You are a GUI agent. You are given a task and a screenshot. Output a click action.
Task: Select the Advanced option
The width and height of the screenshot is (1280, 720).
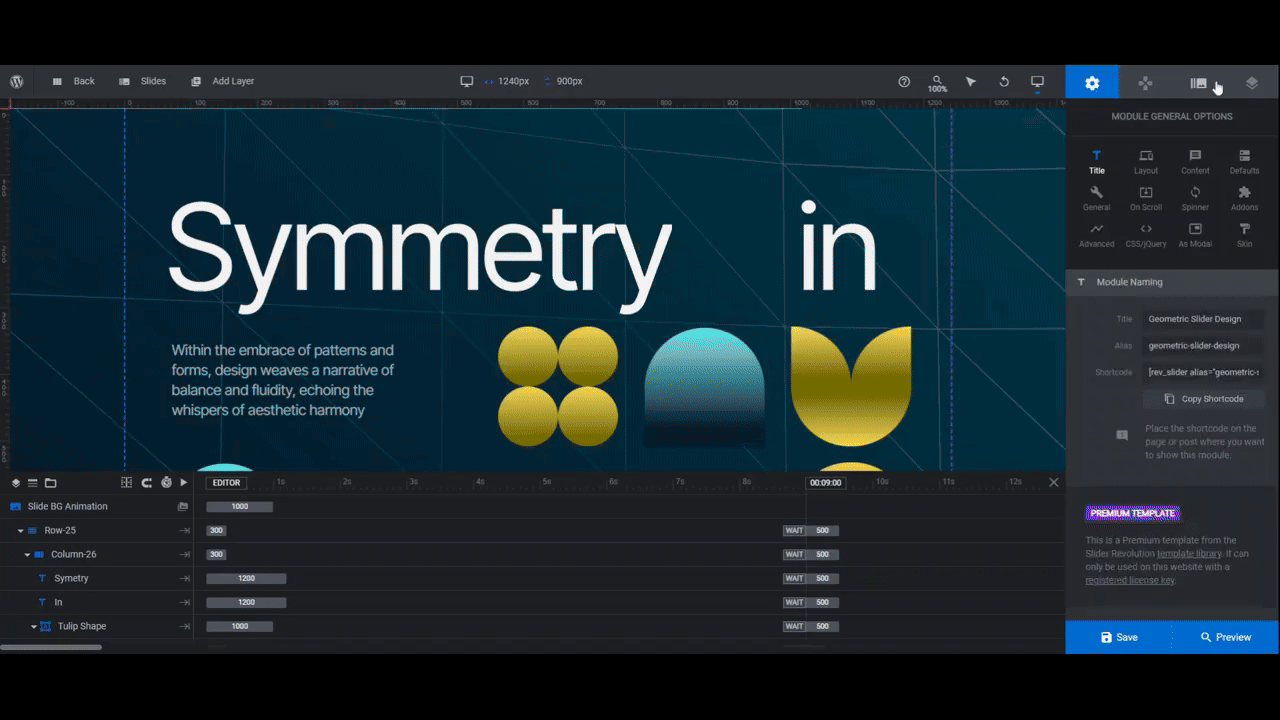point(1097,235)
